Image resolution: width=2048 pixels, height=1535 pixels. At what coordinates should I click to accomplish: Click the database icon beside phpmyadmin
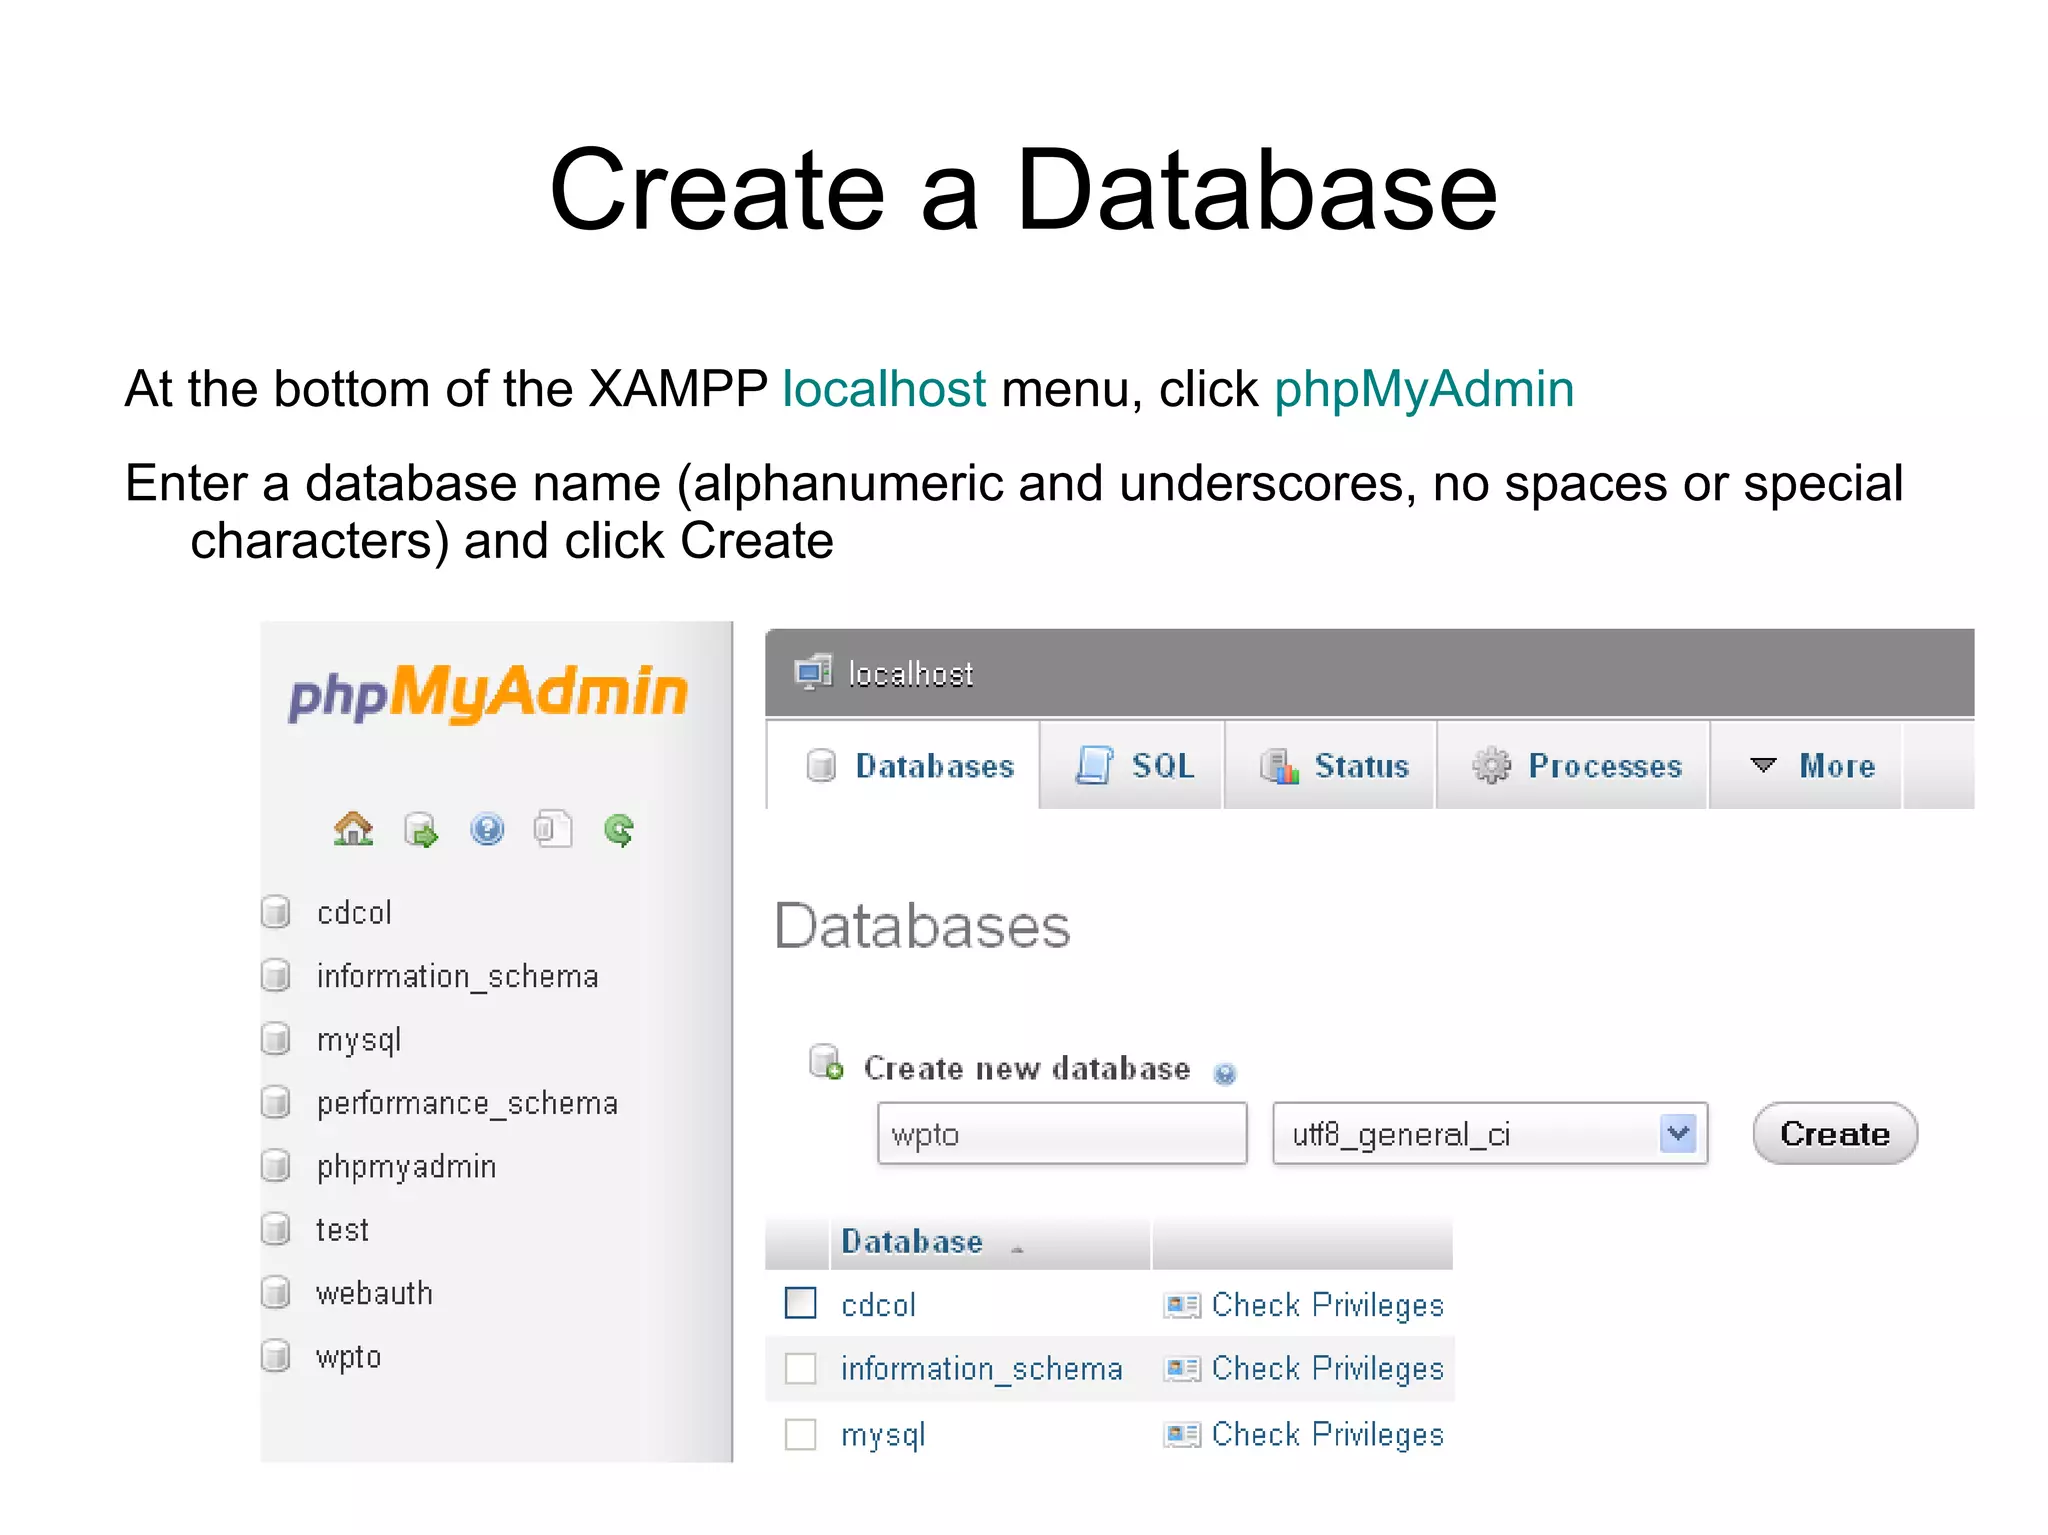coord(276,1166)
